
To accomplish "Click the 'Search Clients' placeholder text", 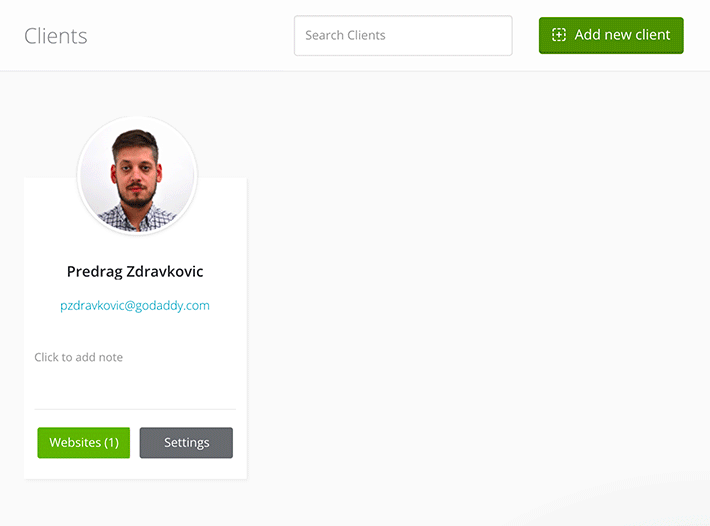I will point(345,35).
